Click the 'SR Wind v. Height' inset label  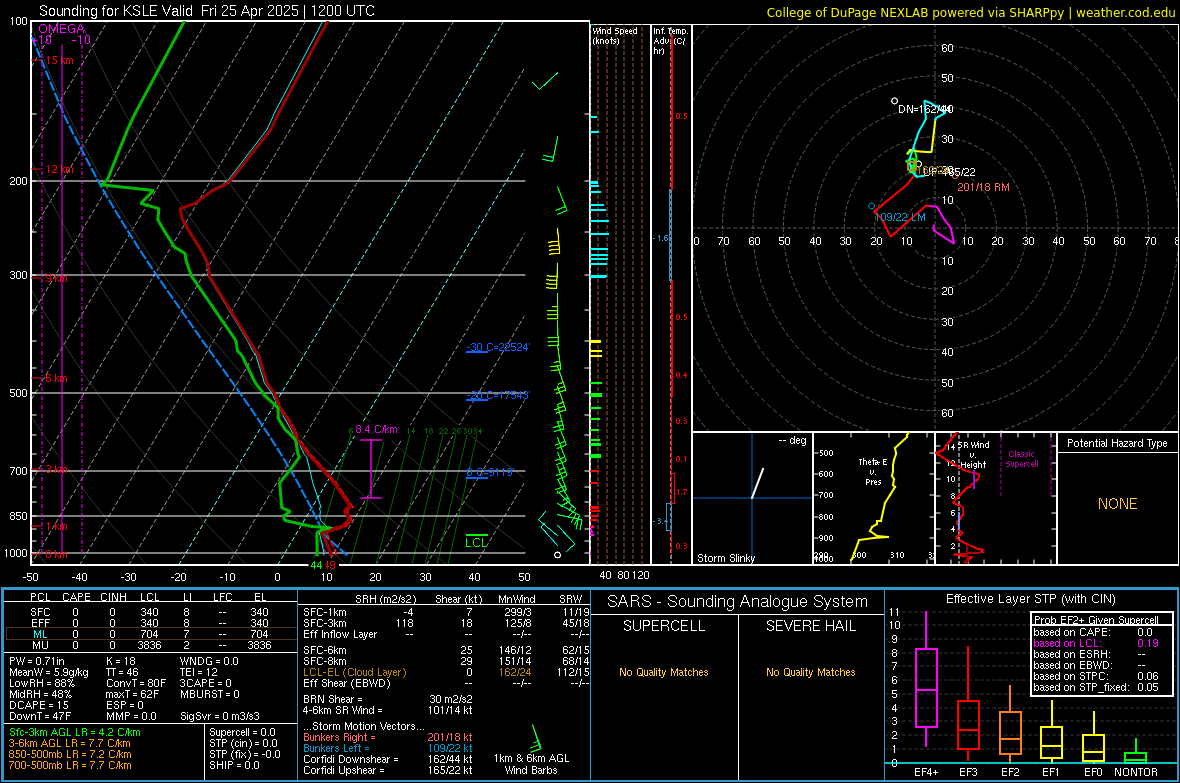click(973, 455)
